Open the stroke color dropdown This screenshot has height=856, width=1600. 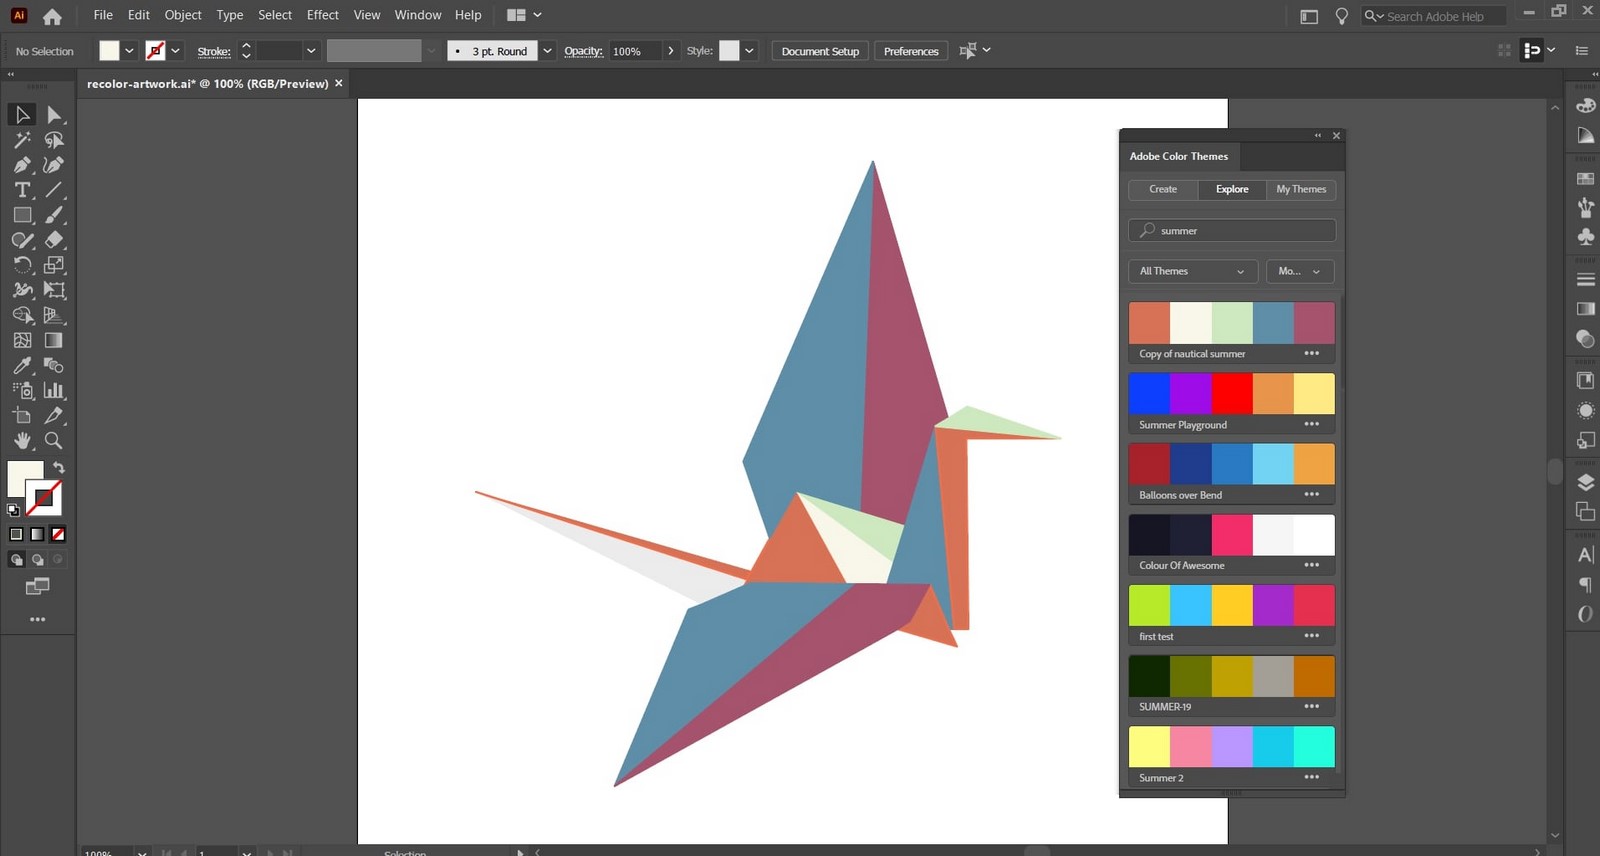(x=175, y=51)
